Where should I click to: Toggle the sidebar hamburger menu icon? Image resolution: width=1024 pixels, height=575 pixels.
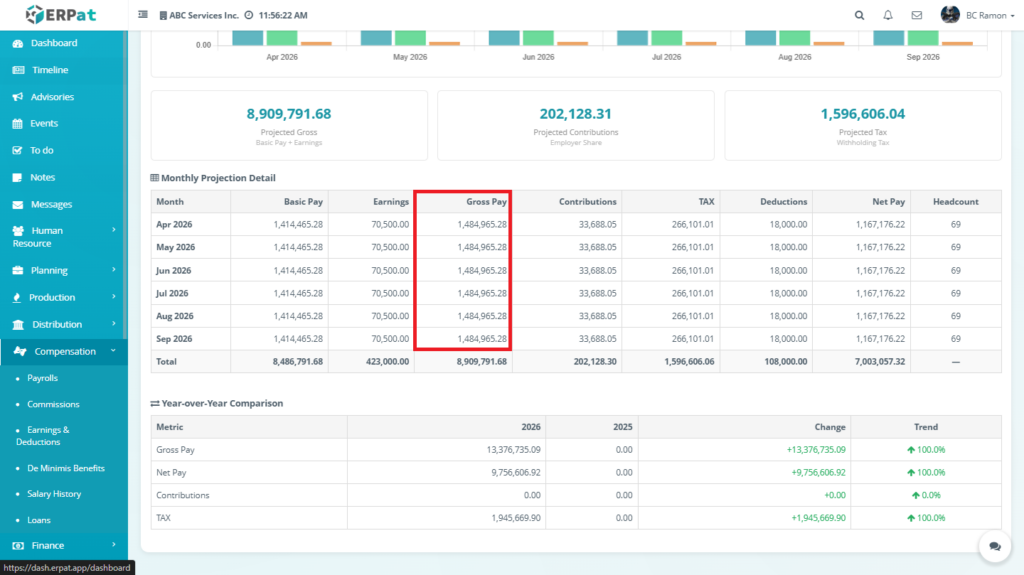[x=143, y=15]
